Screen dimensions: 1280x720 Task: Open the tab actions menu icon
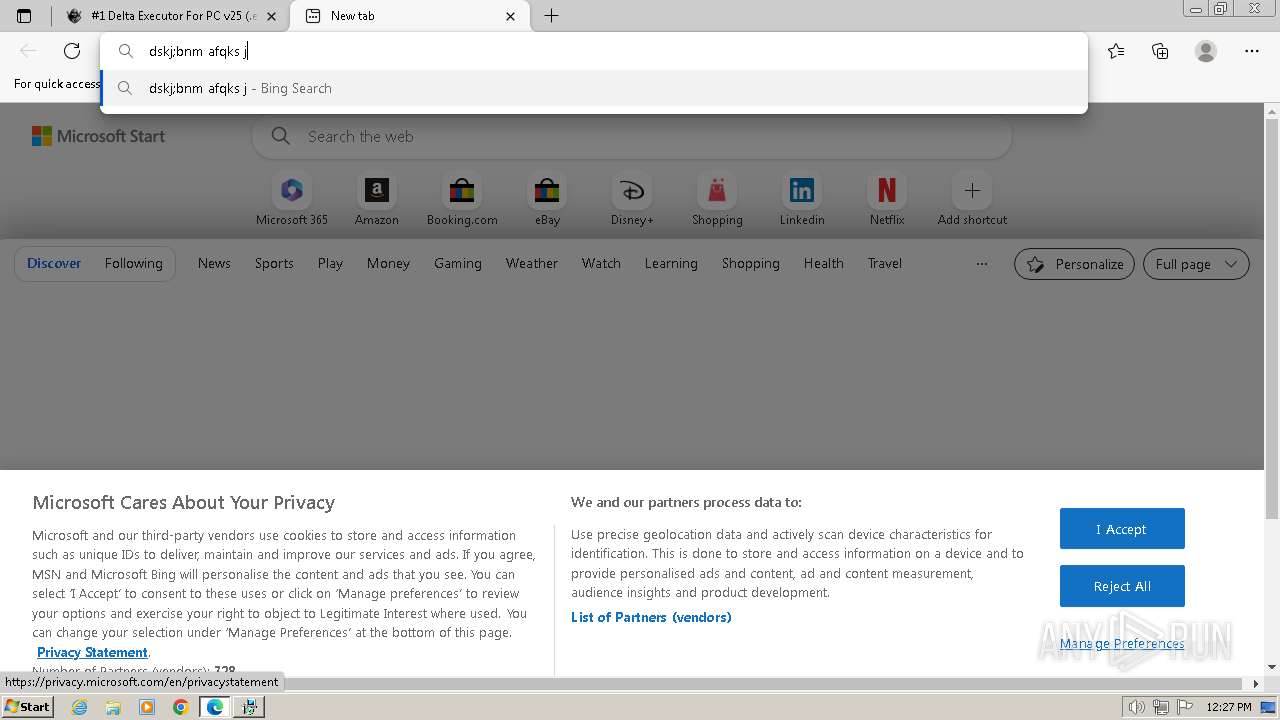coord(24,16)
